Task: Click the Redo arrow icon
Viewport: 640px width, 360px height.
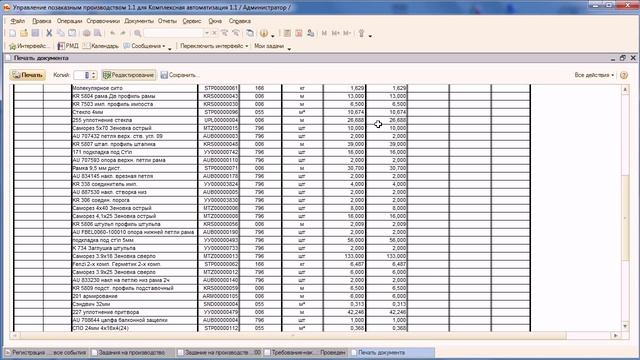Action: click(x=123, y=33)
